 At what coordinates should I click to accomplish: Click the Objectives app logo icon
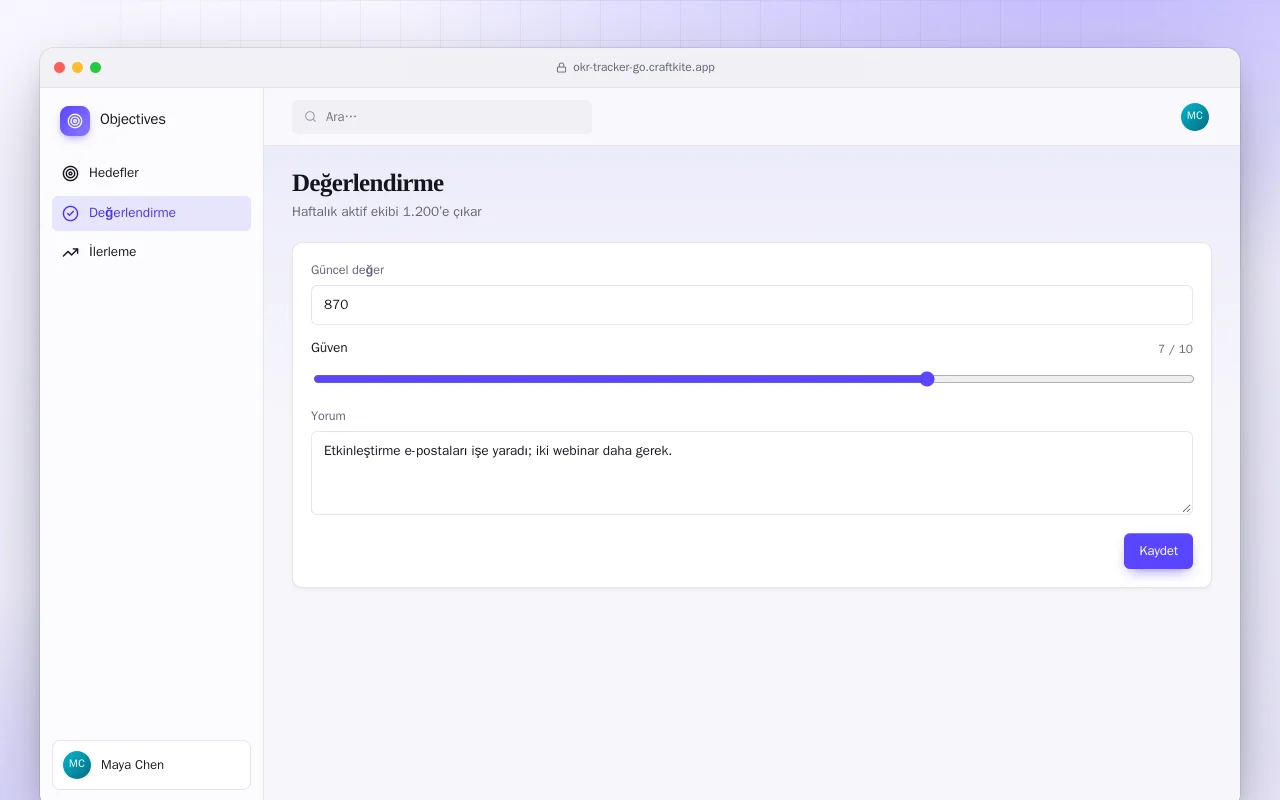tap(75, 121)
